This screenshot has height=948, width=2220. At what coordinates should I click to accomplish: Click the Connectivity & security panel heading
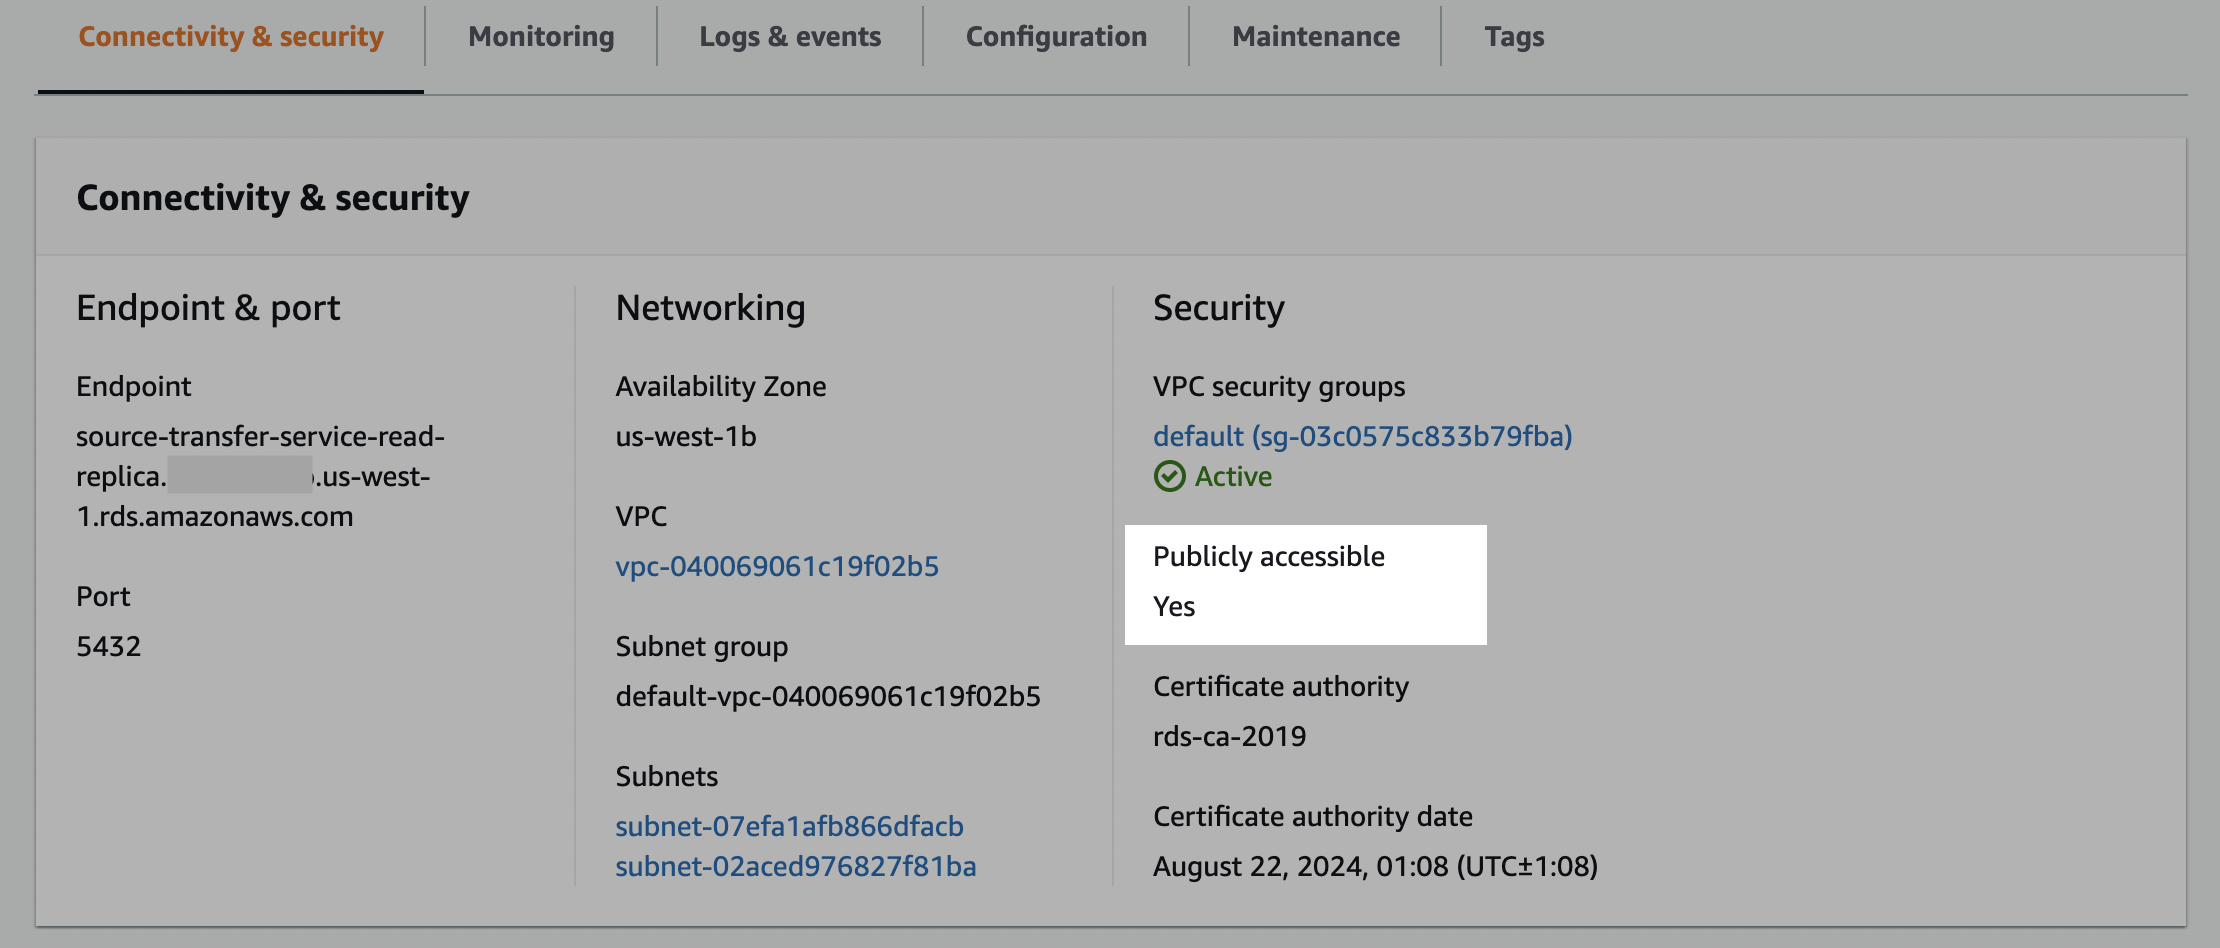(x=273, y=198)
